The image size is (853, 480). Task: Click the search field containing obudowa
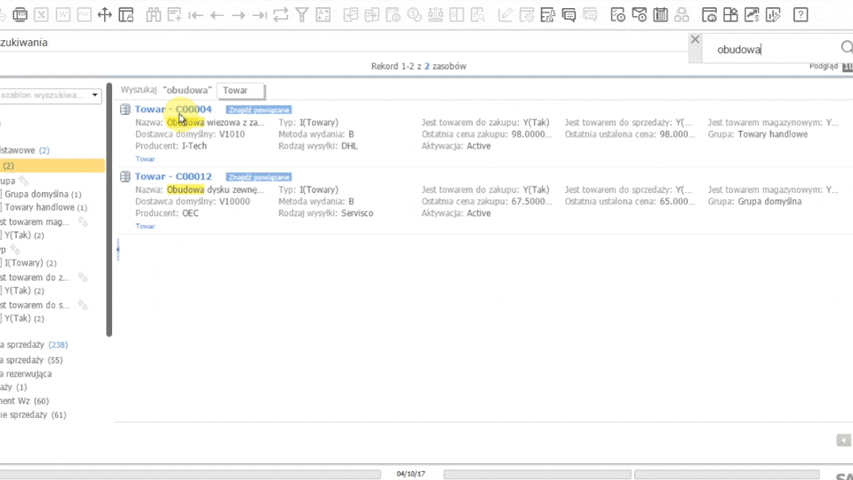click(771, 50)
